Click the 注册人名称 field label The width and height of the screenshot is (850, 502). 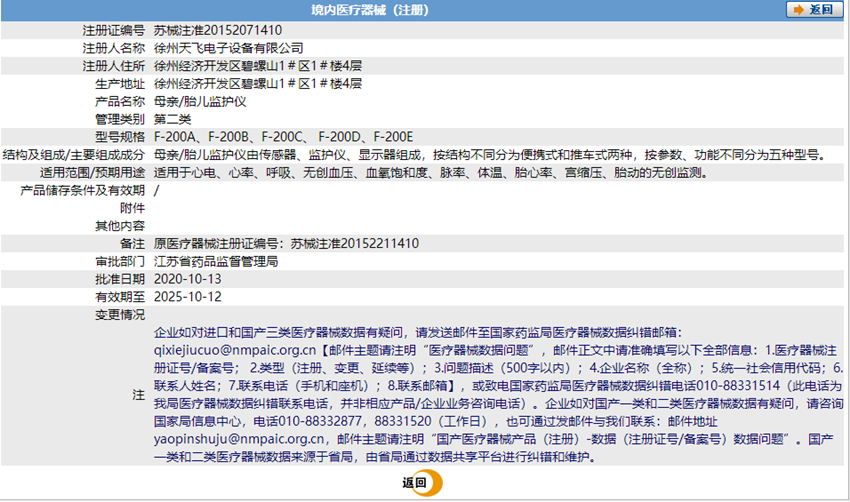point(114,48)
